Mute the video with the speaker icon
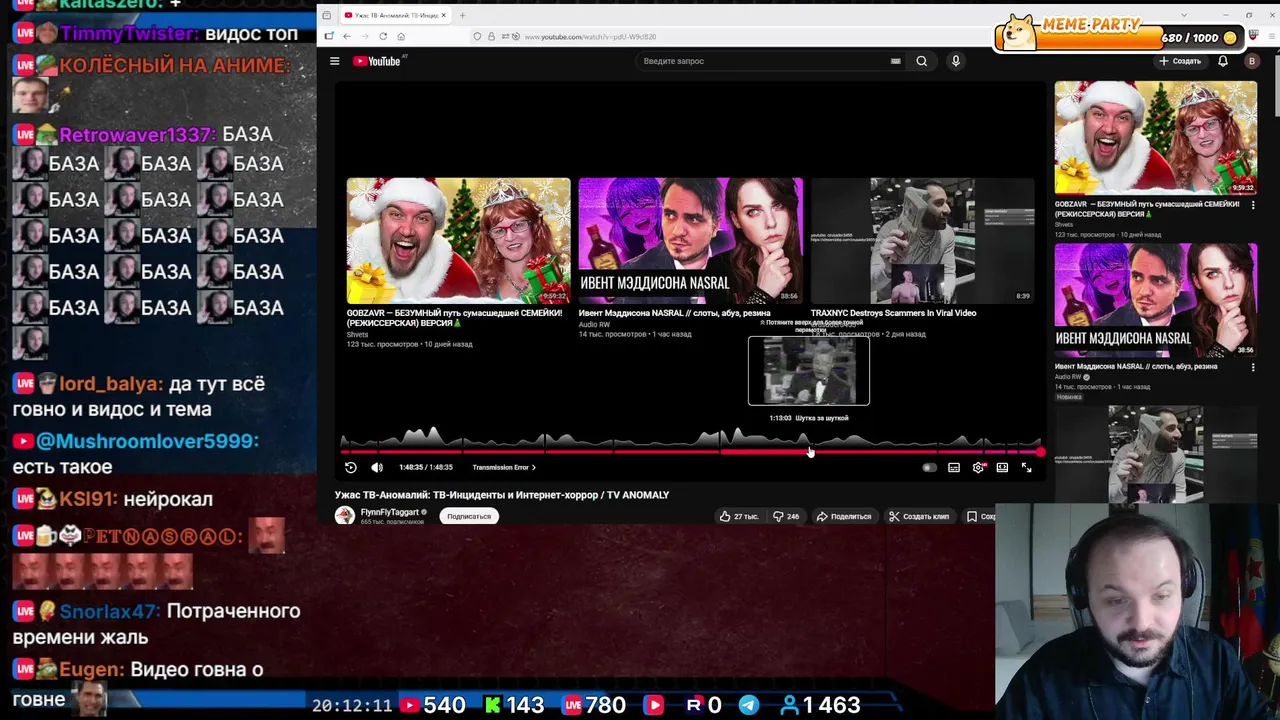The image size is (1280, 720). tap(377, 467)
